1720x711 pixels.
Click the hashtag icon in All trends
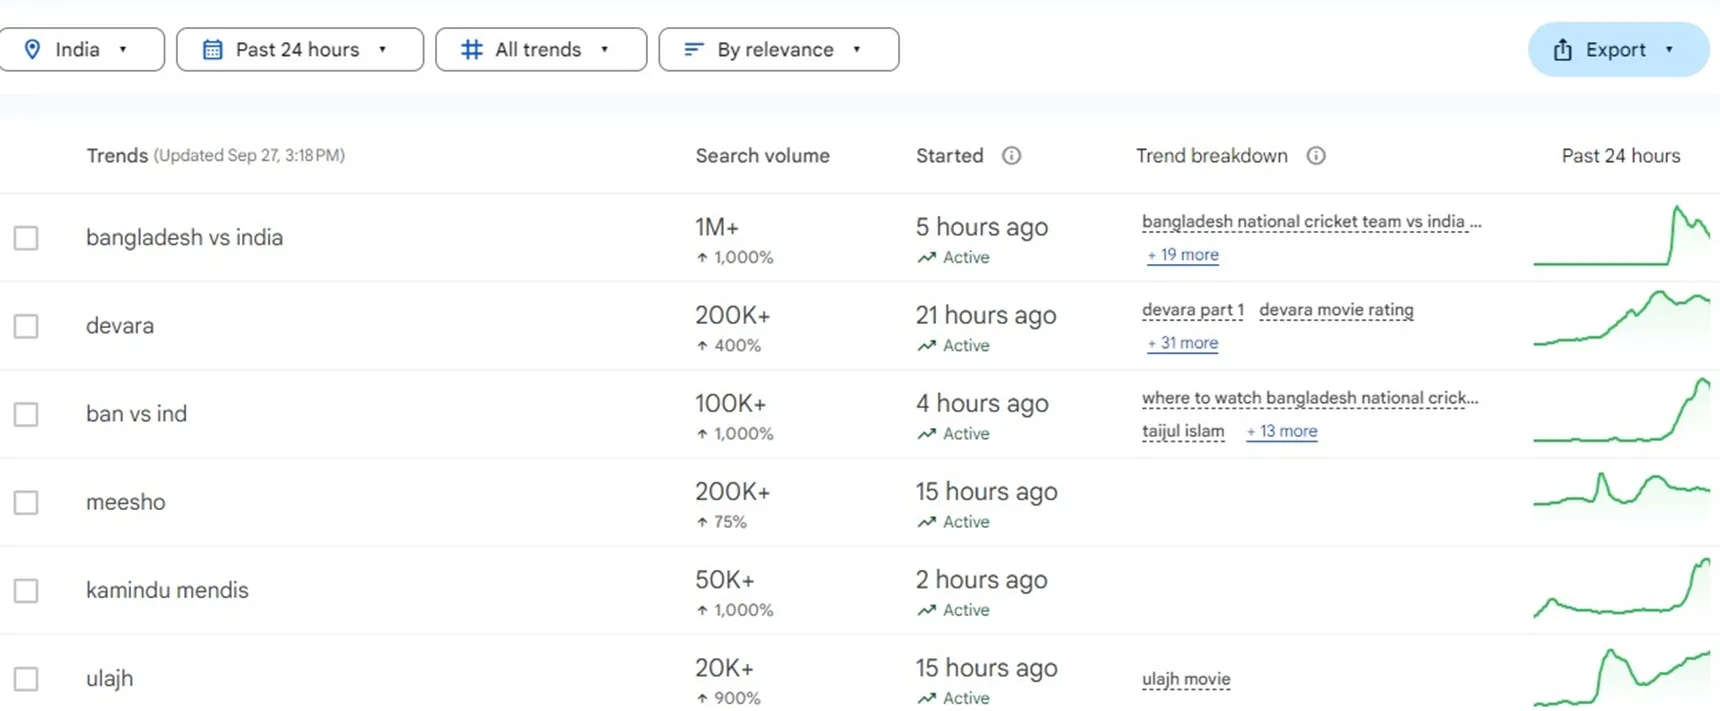471,49
